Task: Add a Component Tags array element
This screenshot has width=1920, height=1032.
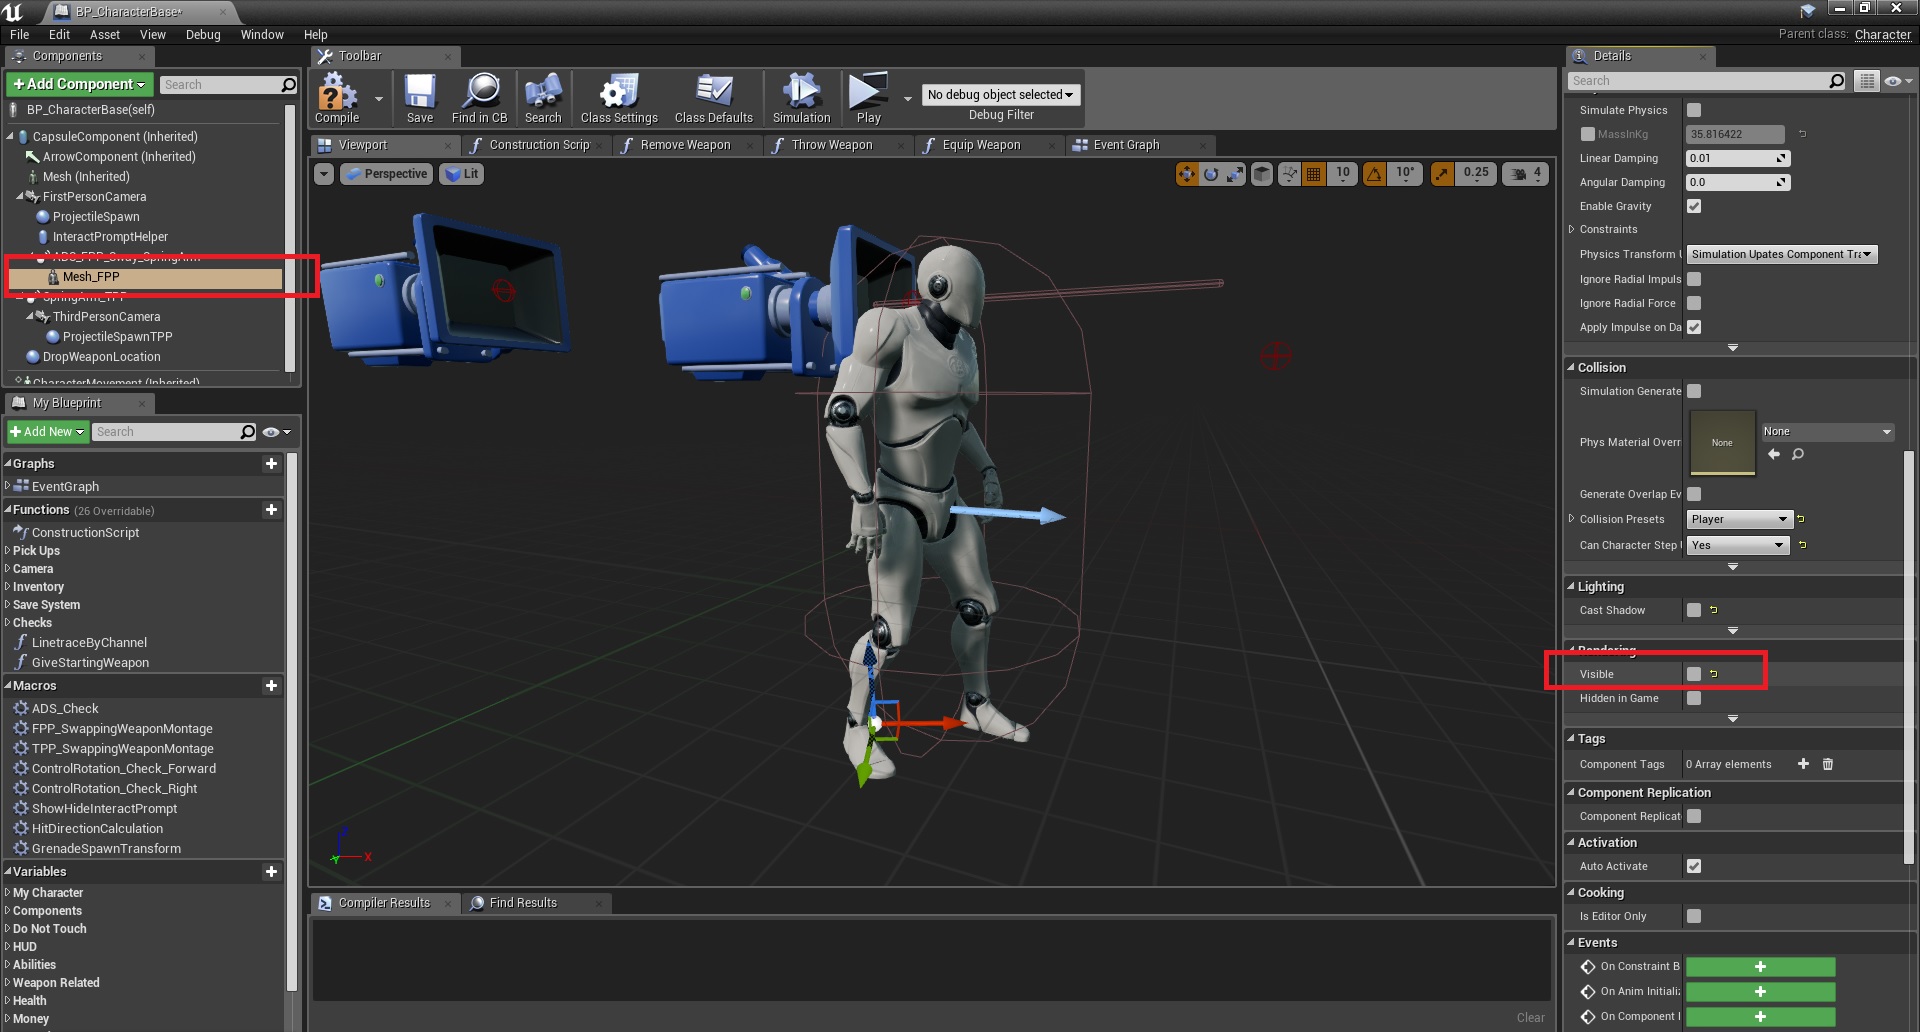Action: coord(1803,764)
